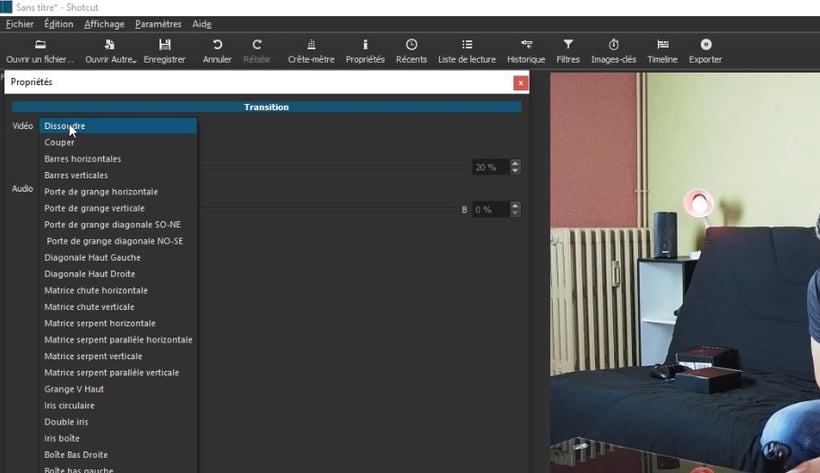The image size is (820, 473).
Task: Choose Barres horizontales transition option
Action: (83, 159)
